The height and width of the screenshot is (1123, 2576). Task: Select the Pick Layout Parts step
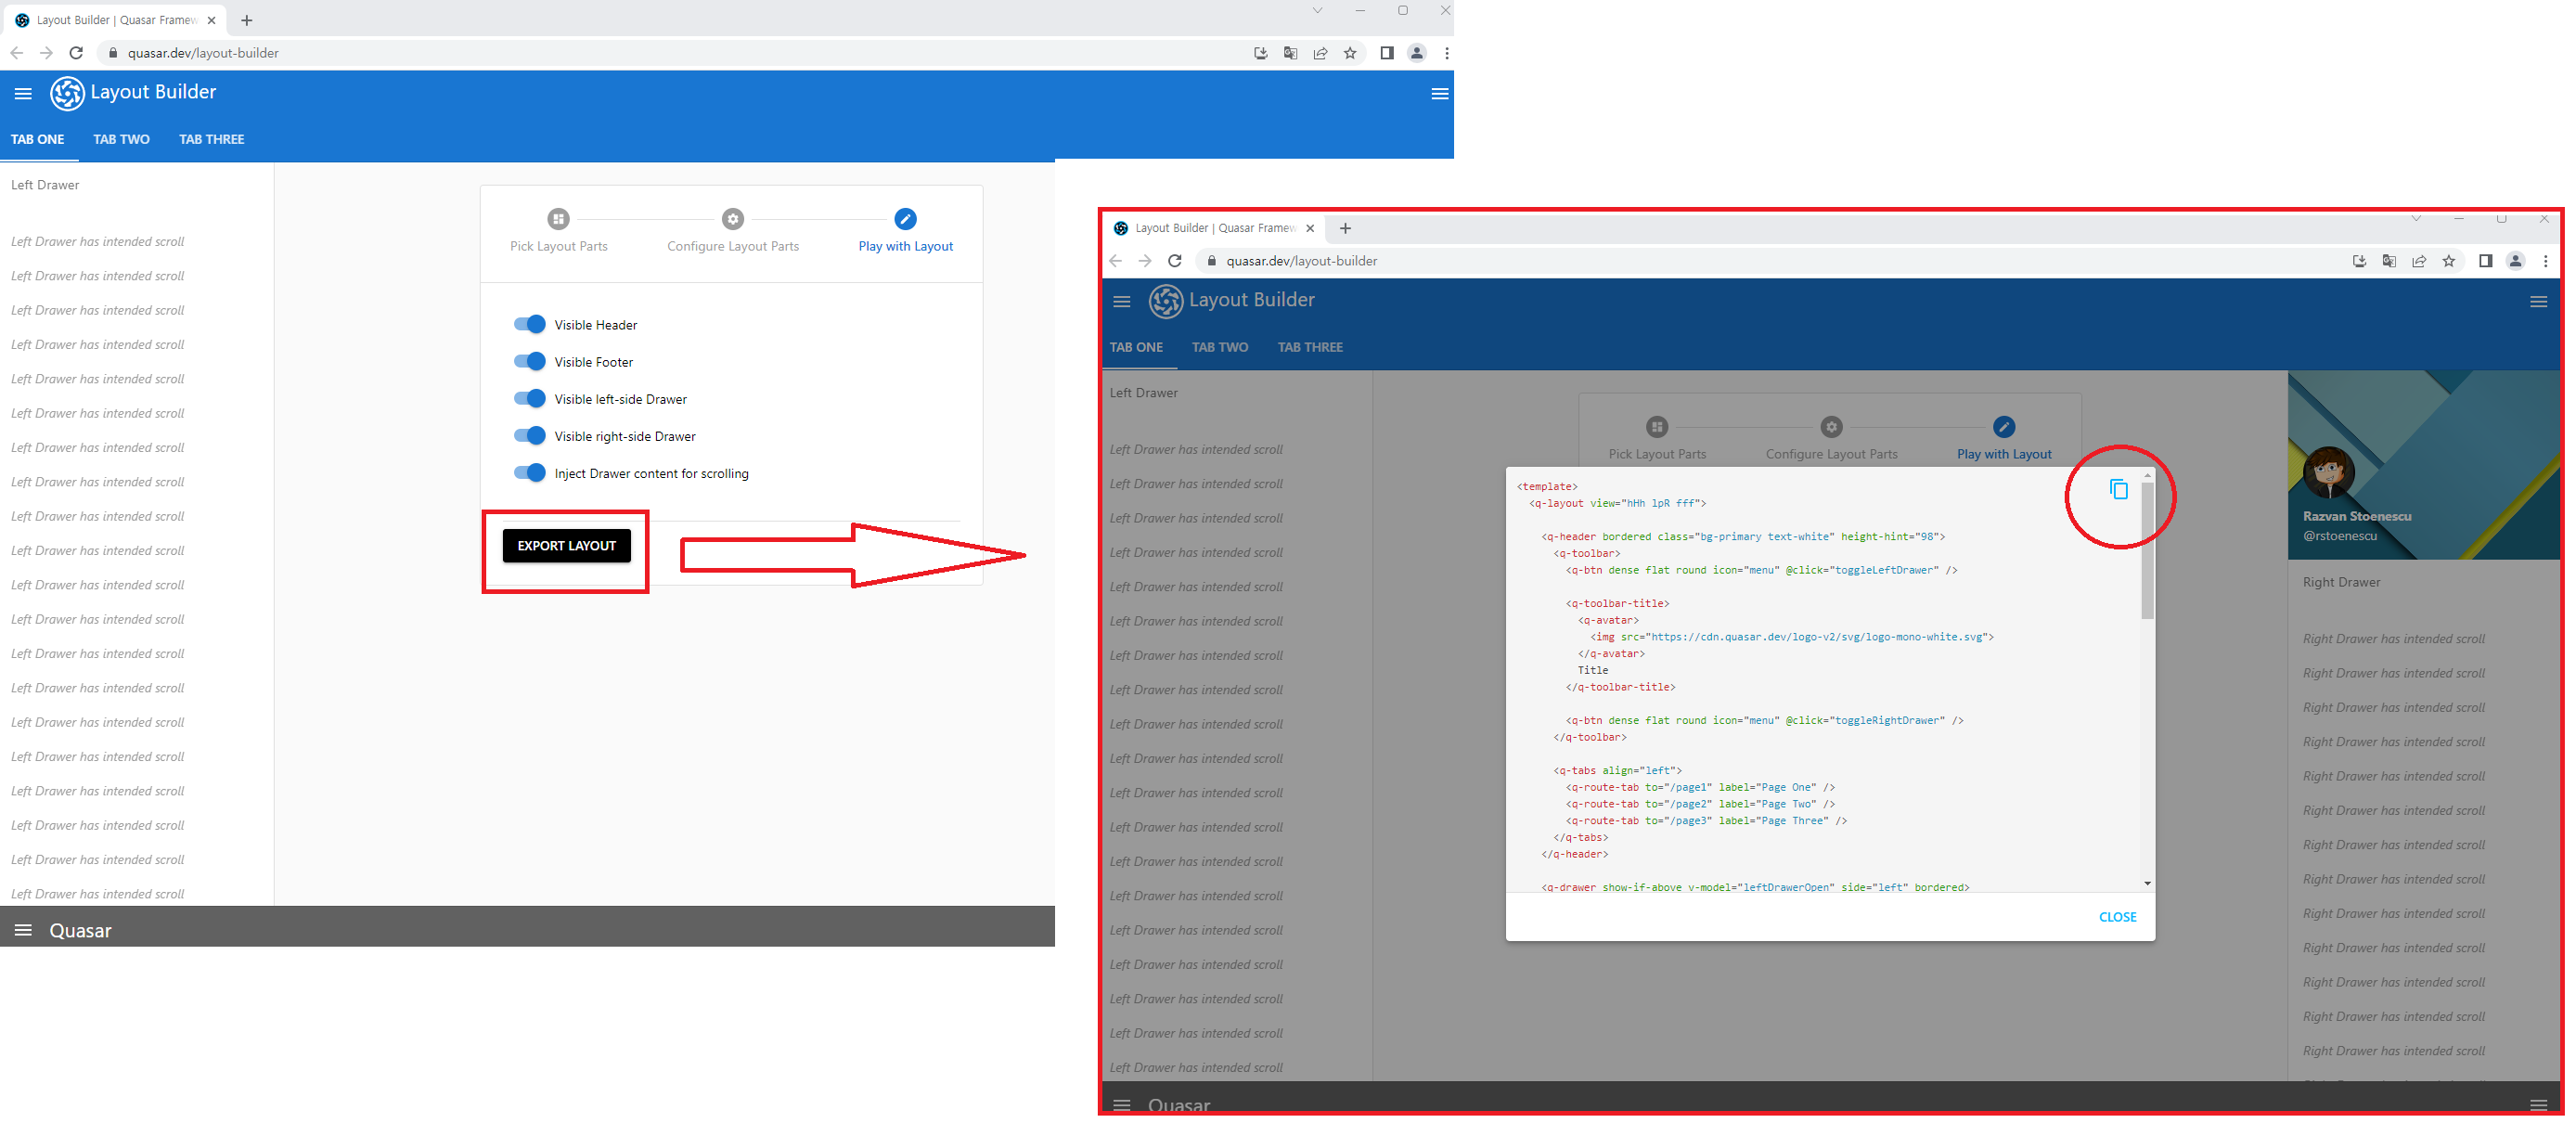coord(558,219)
